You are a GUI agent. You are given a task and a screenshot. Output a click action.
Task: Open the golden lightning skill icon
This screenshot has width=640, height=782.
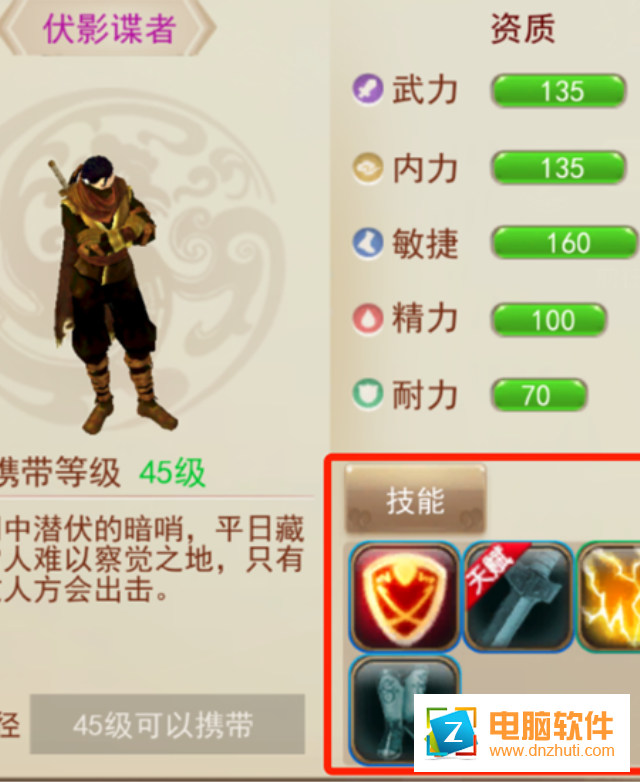click(x=609, y=596)
